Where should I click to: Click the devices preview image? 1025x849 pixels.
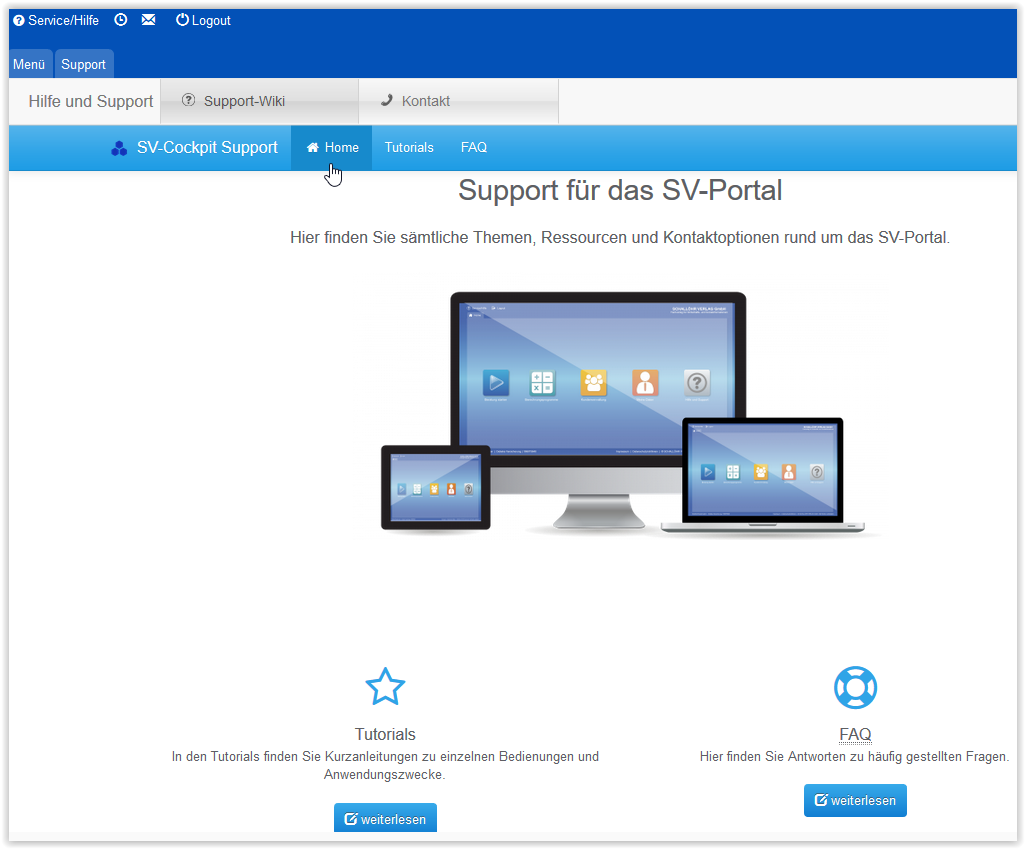[620, 415]
